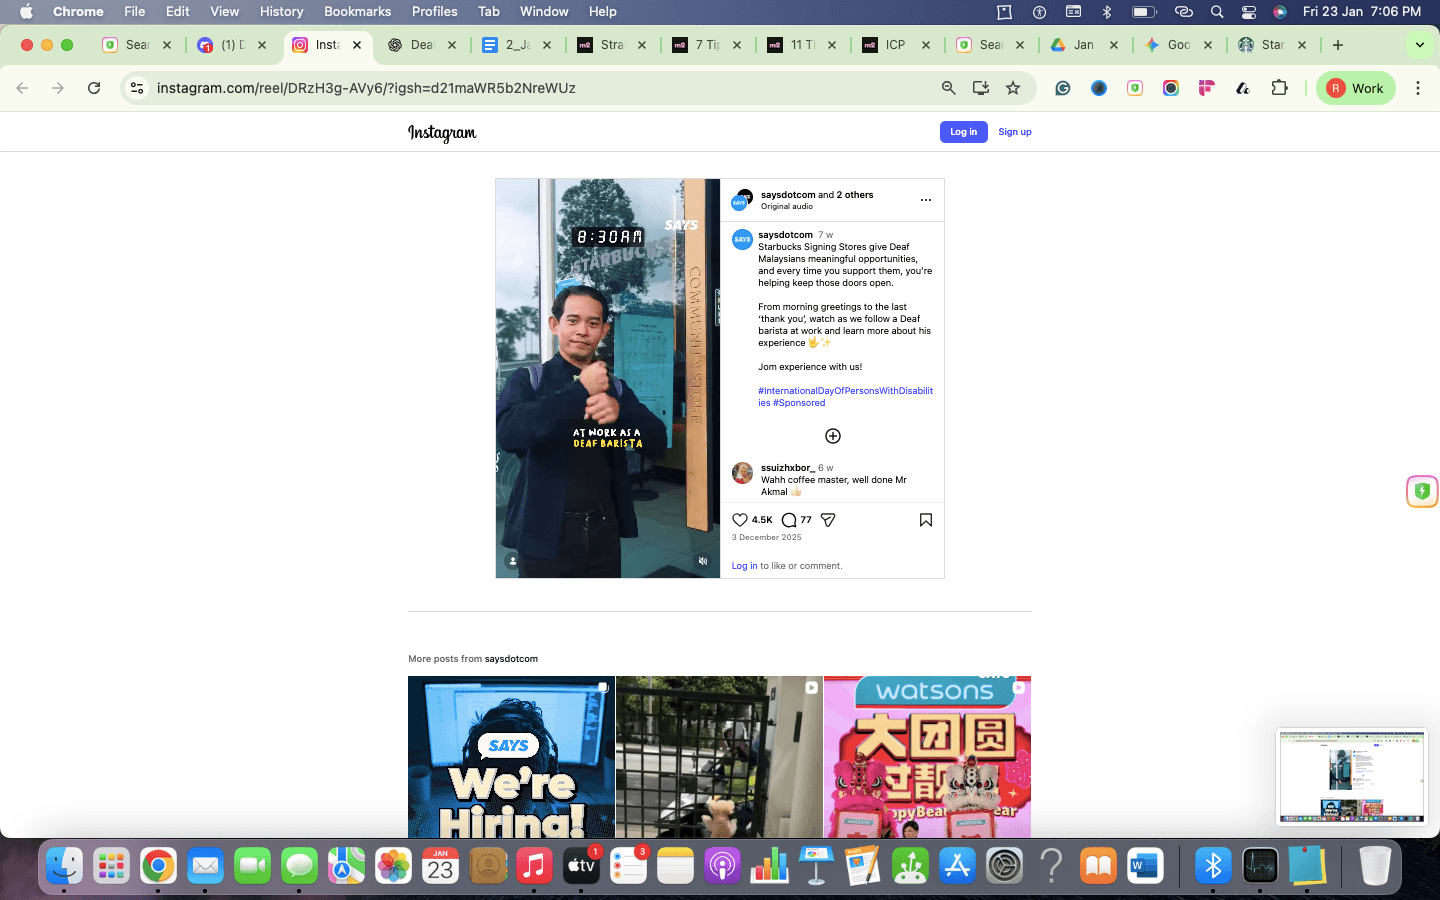This screenshot has height=900, width=1440.
Task: Open the Profiles menu
Action: pos(434,11)
